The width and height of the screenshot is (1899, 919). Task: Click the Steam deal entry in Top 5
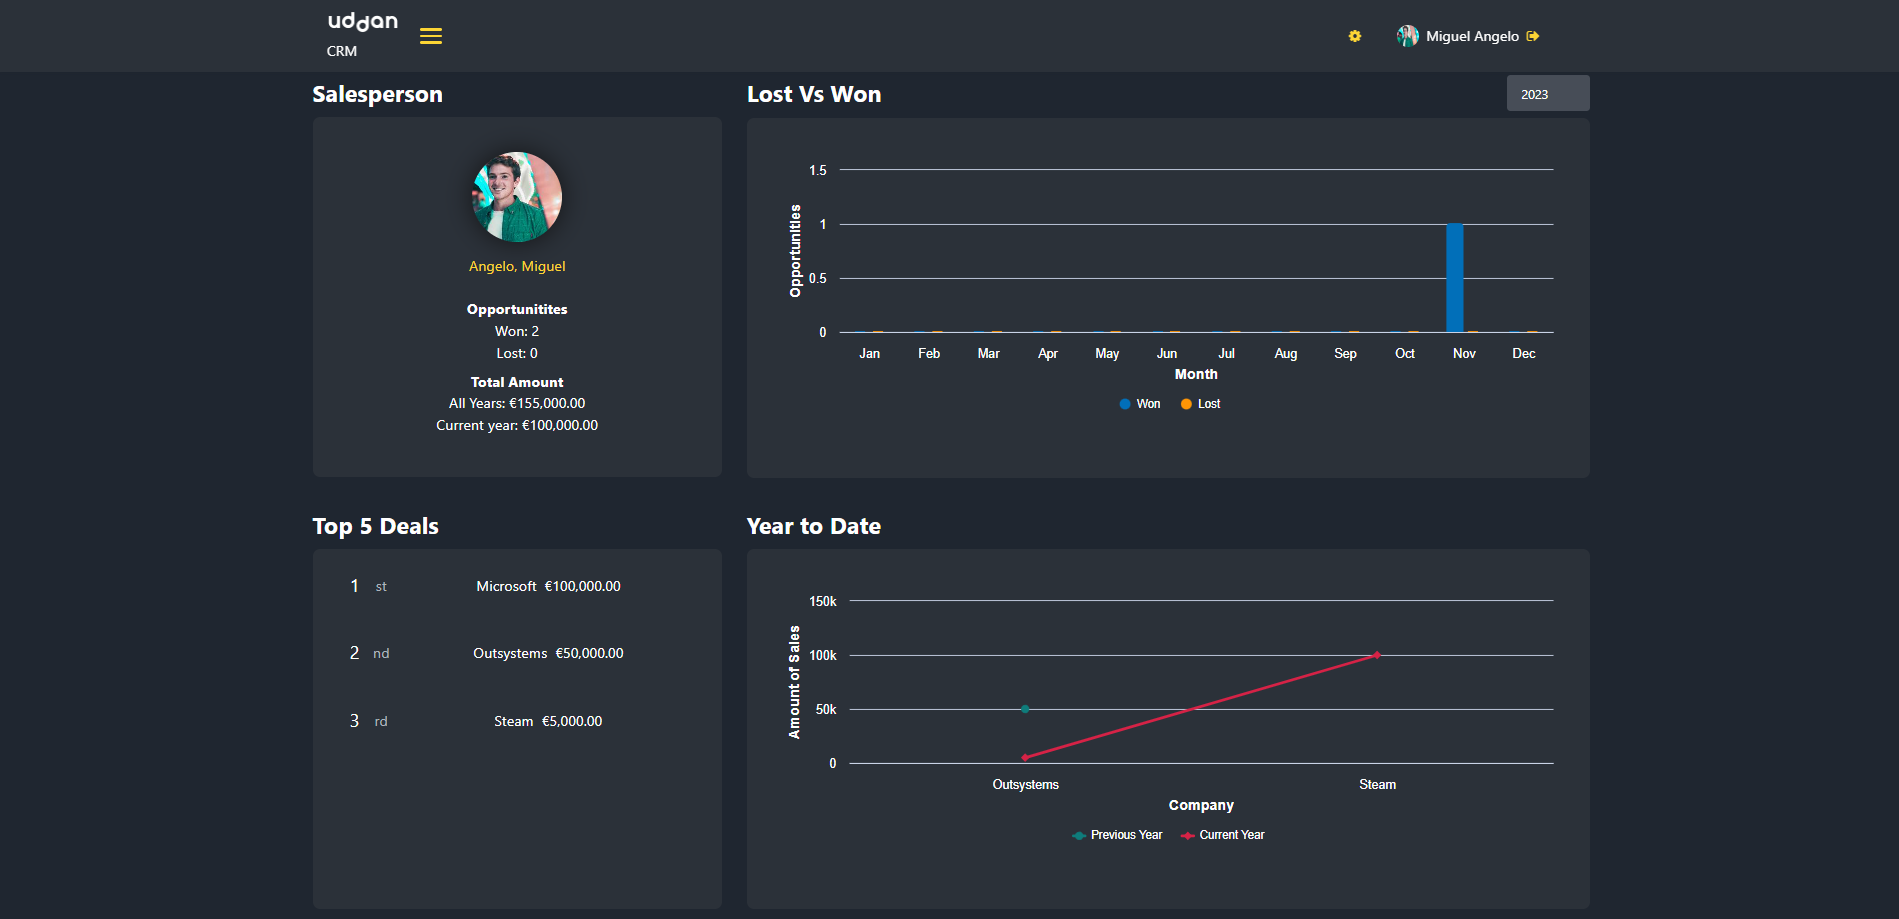pyautogui.click(x=548, y=721)
